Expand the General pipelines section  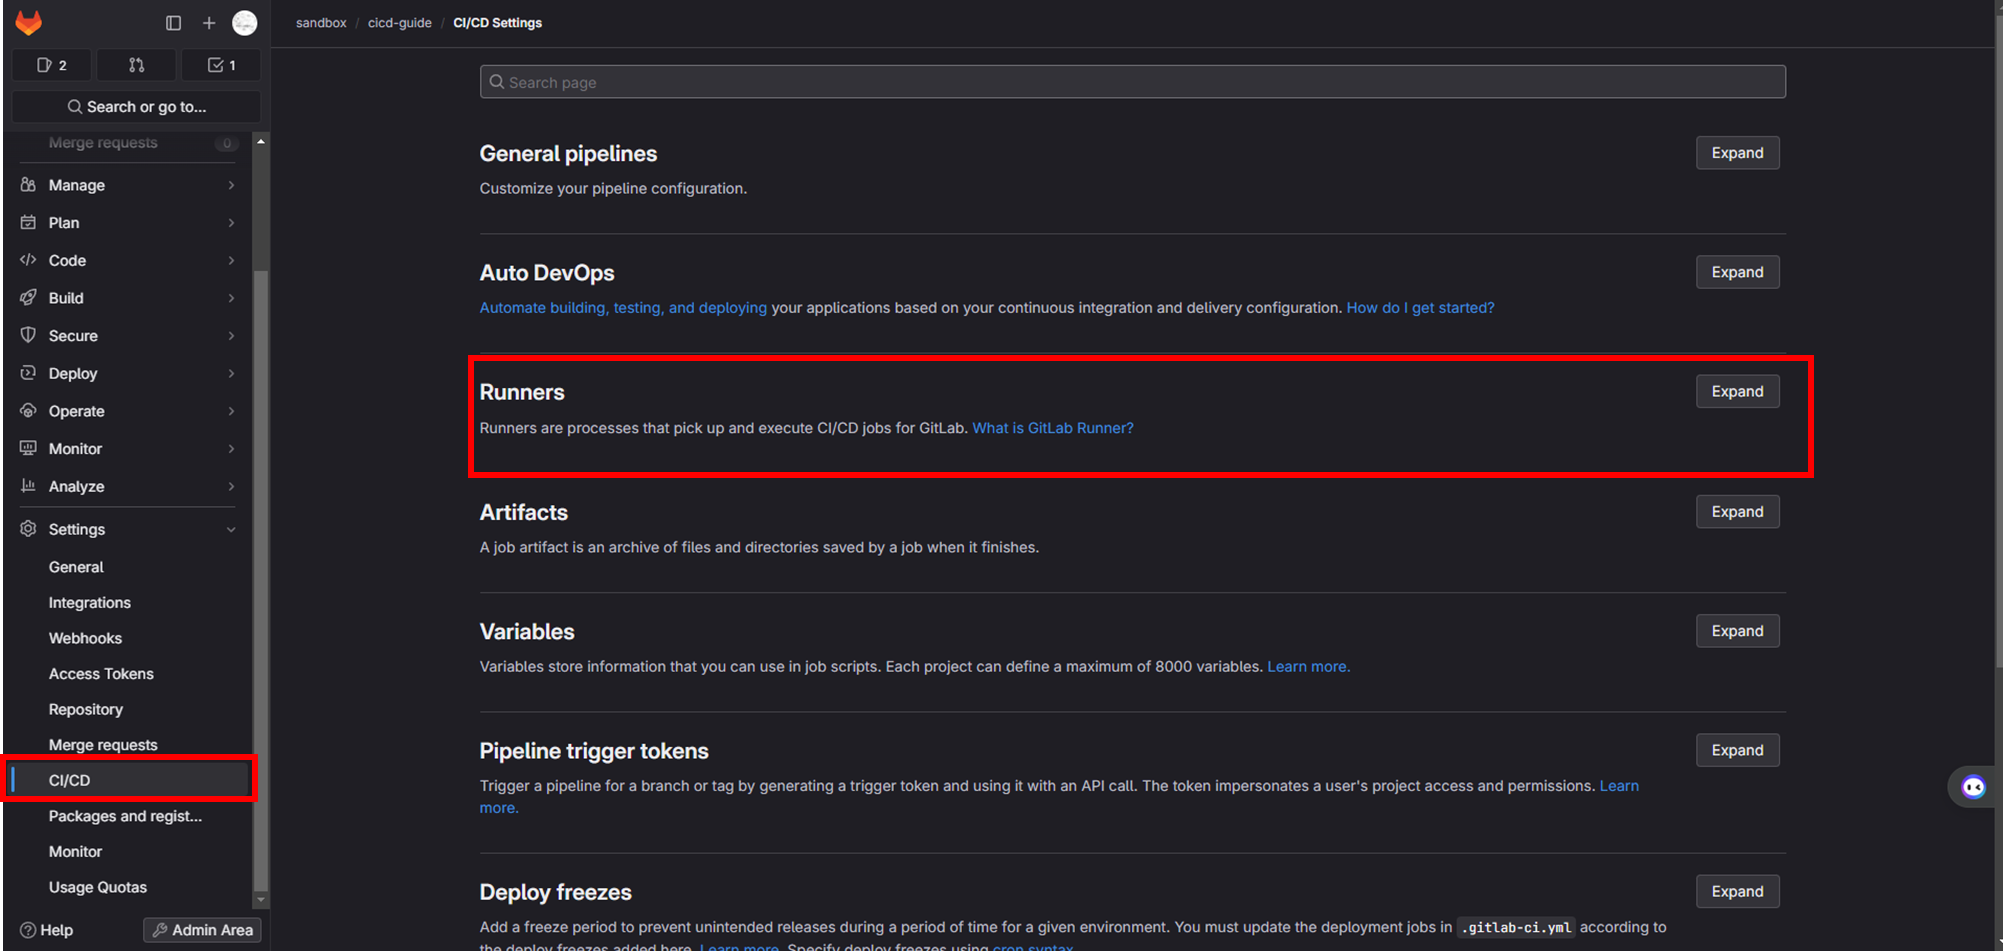(x=1737, y=153)
